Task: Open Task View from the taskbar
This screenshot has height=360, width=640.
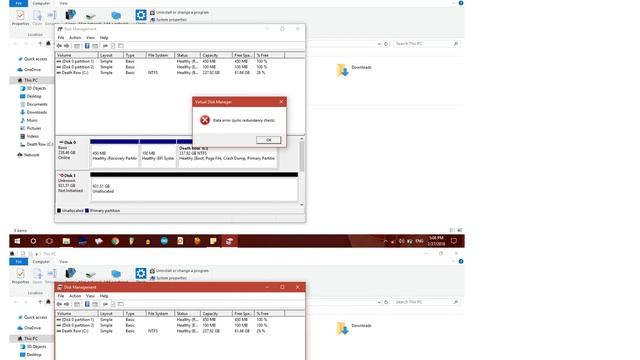Action: (49, 241)
